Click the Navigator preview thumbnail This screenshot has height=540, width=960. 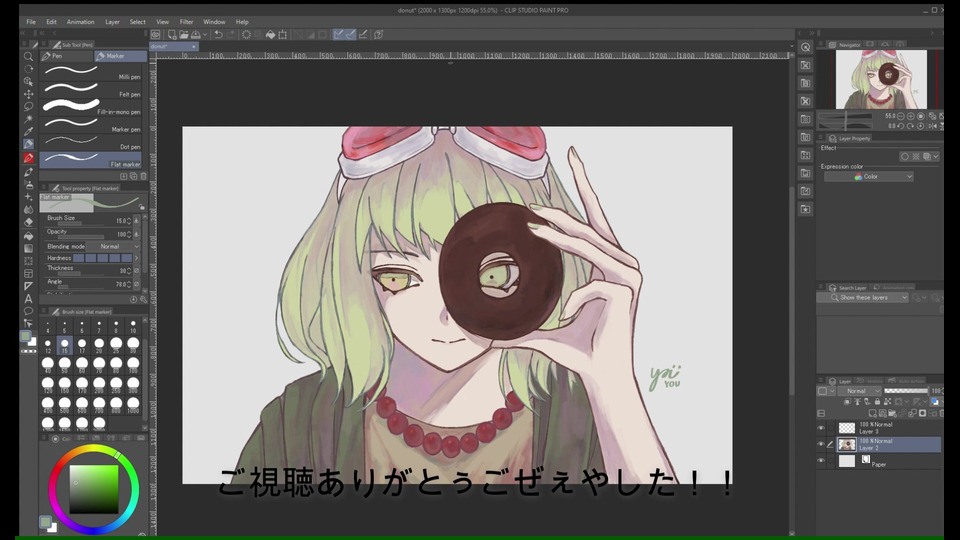(881, 80)
